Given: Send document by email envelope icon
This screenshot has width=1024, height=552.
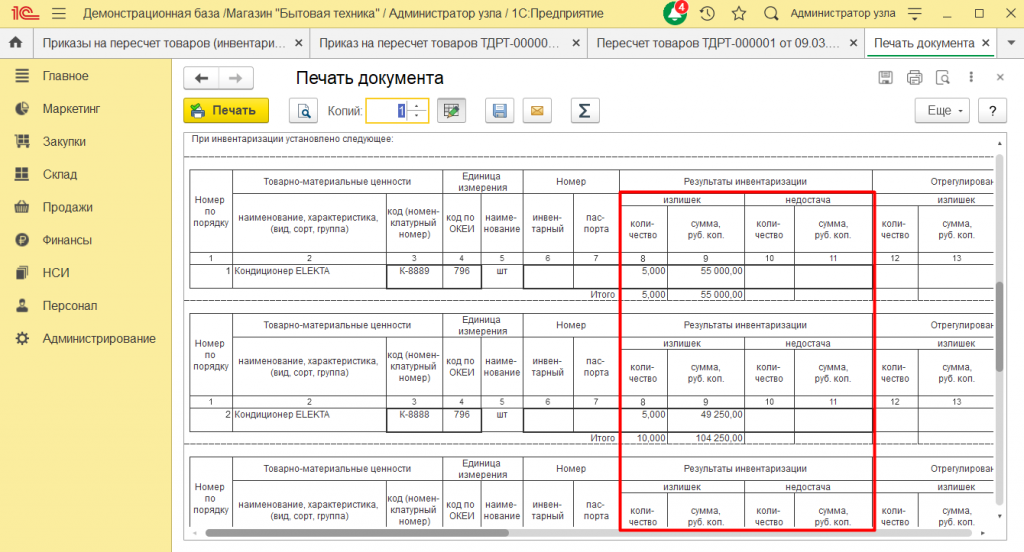Looking at the screenshot, I should 537,110.
